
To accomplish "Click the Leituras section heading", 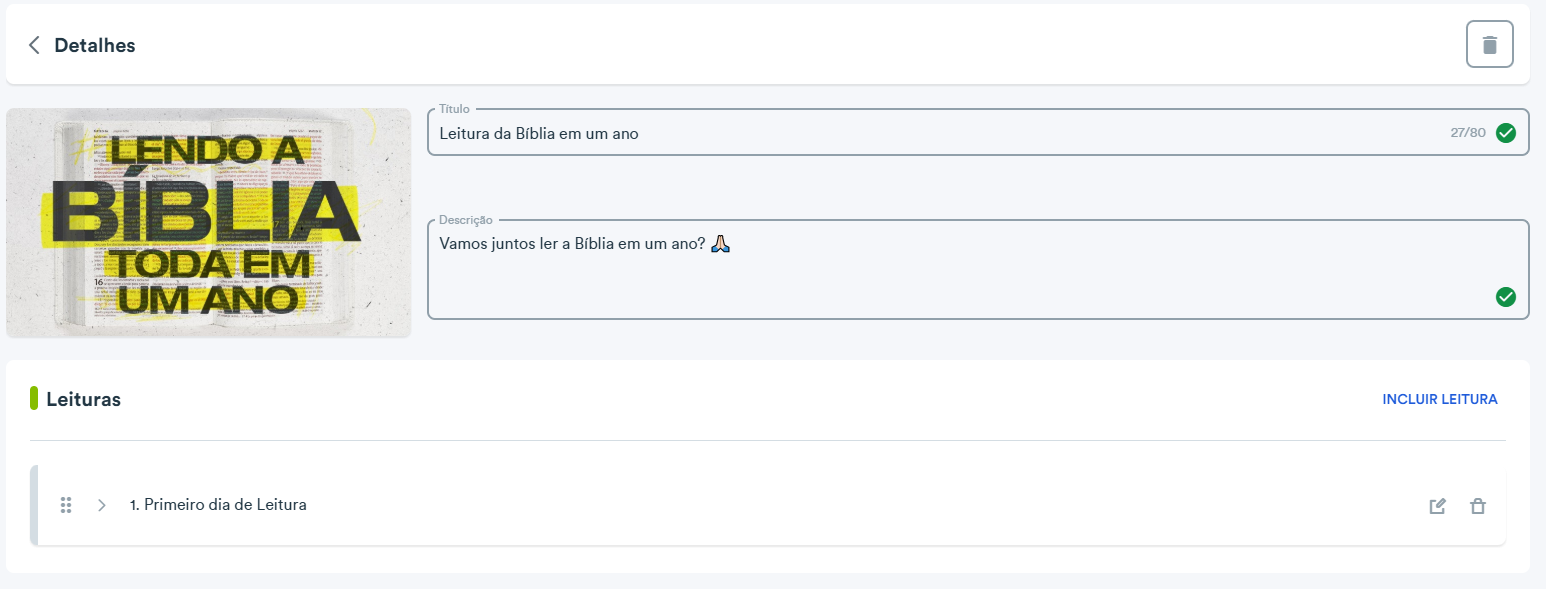I will point(84,399).
